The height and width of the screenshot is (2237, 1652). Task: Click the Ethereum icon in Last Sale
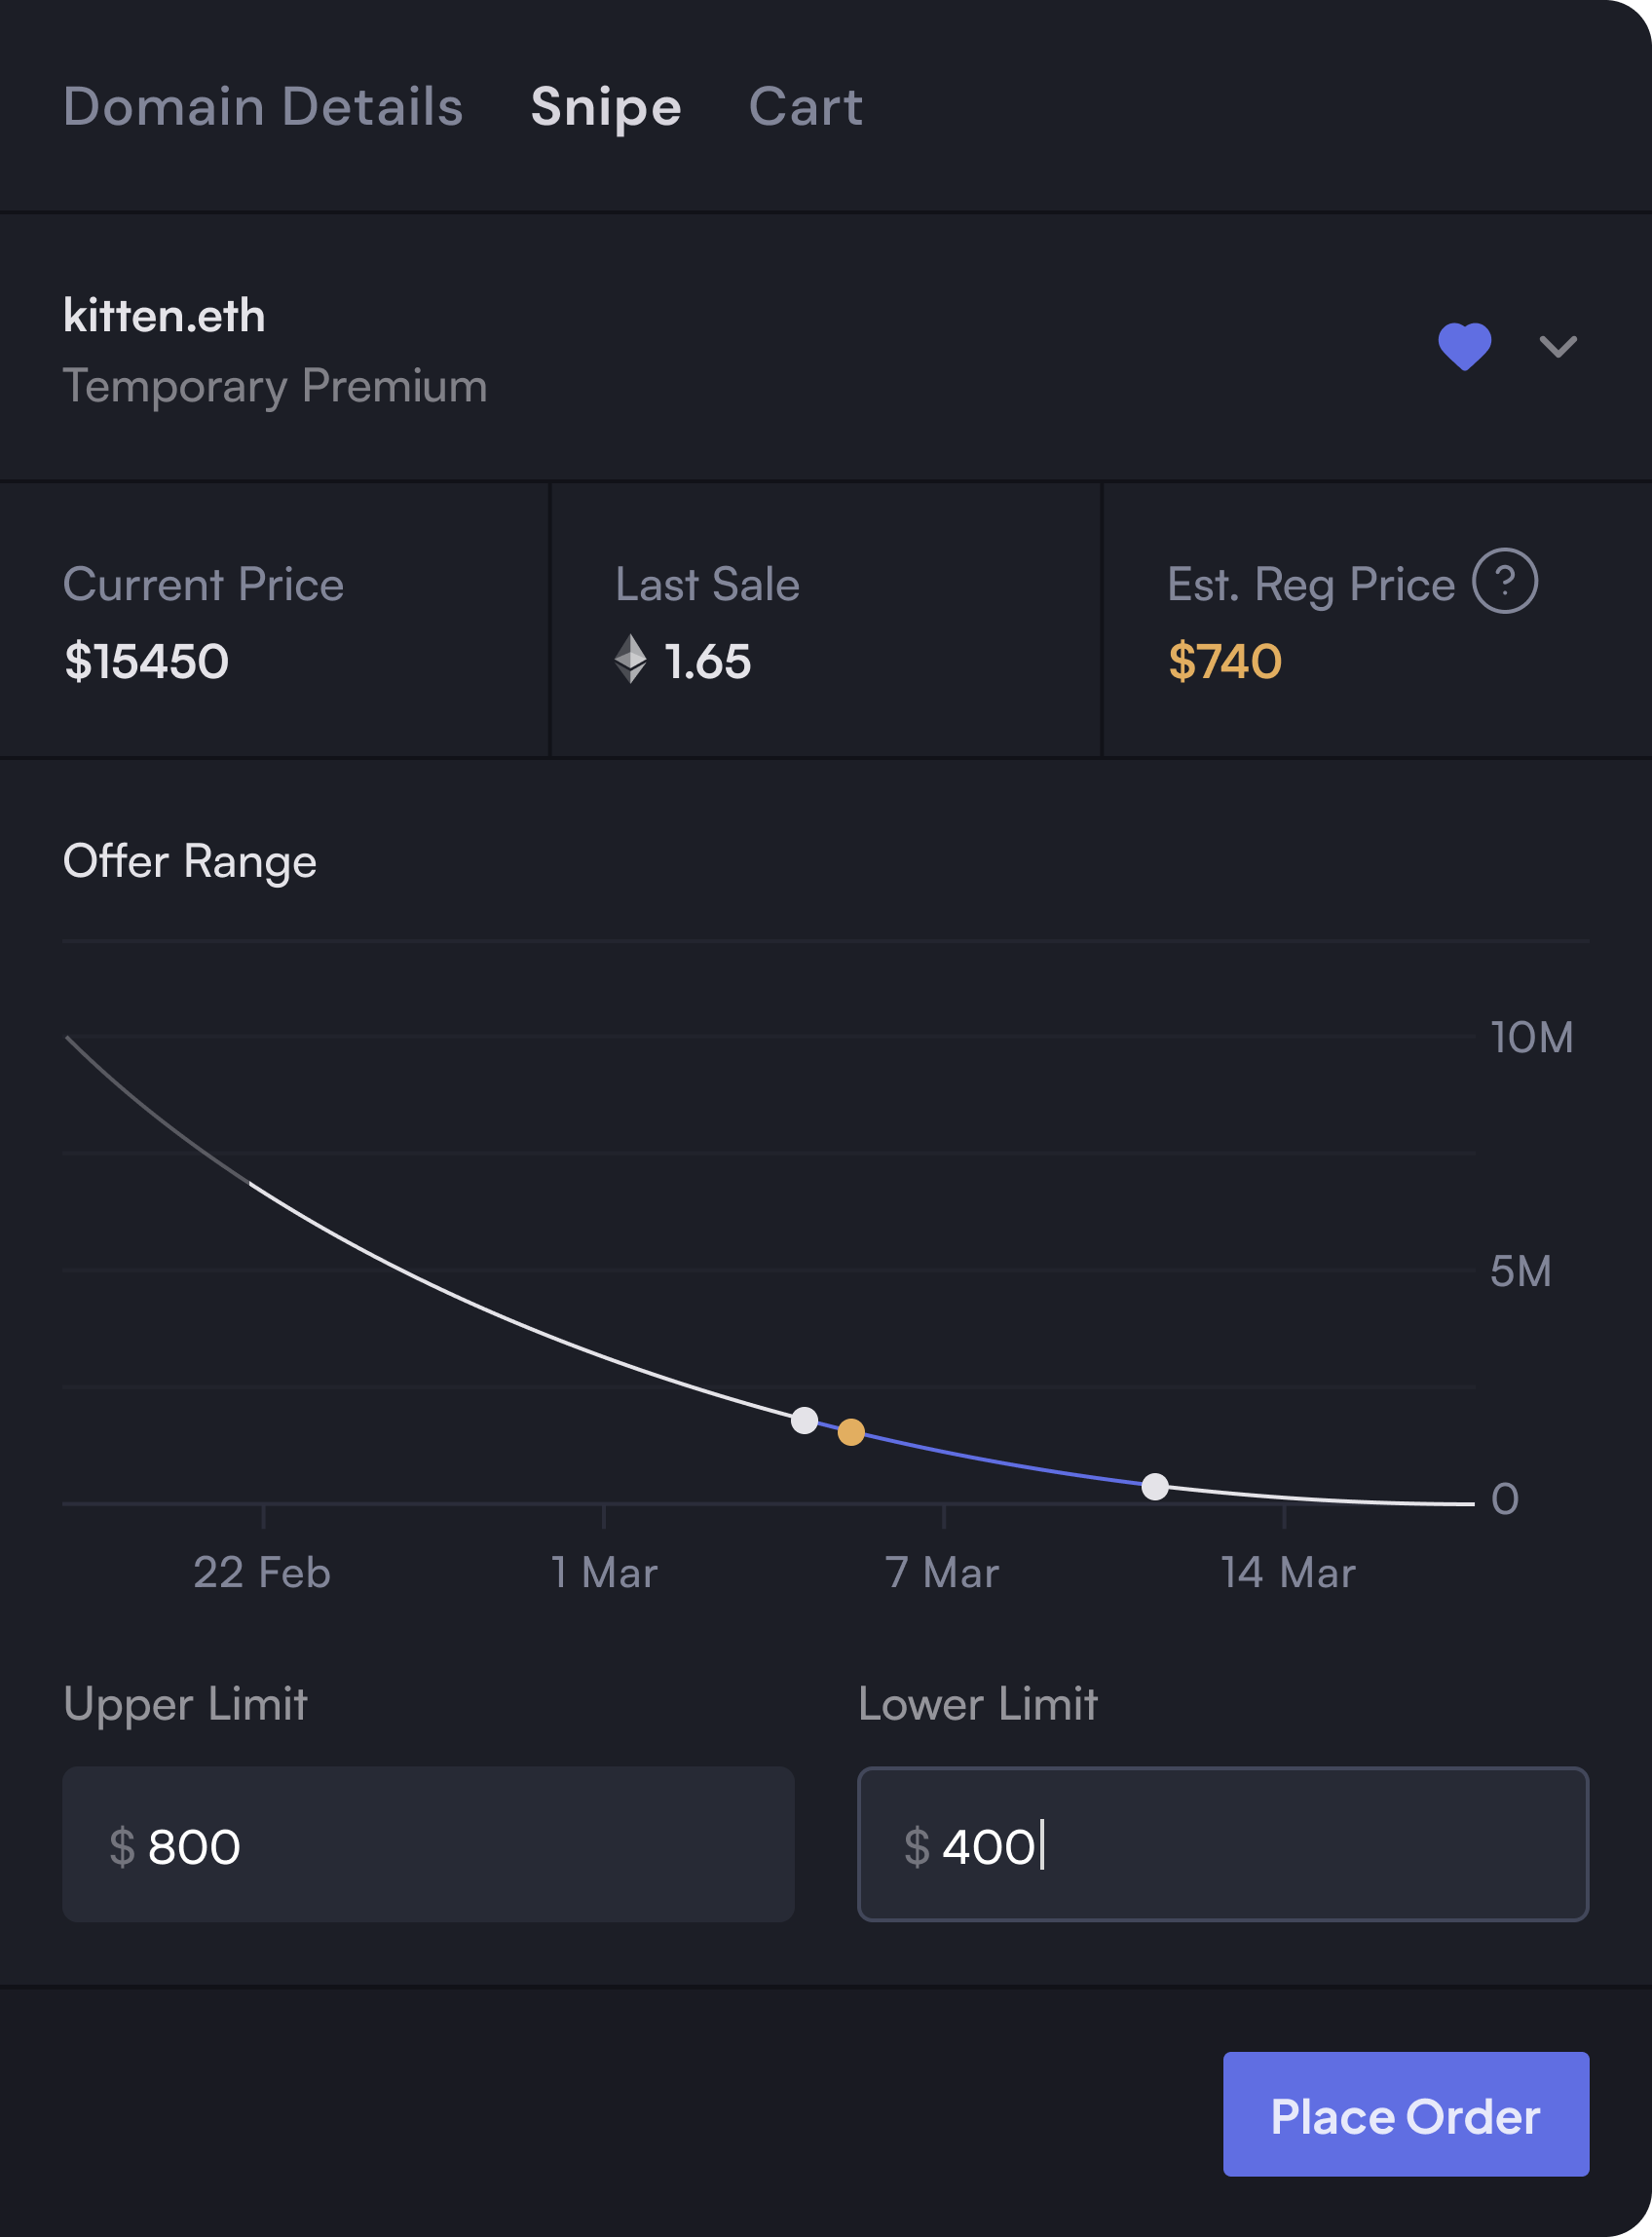(x=630, y=660)
